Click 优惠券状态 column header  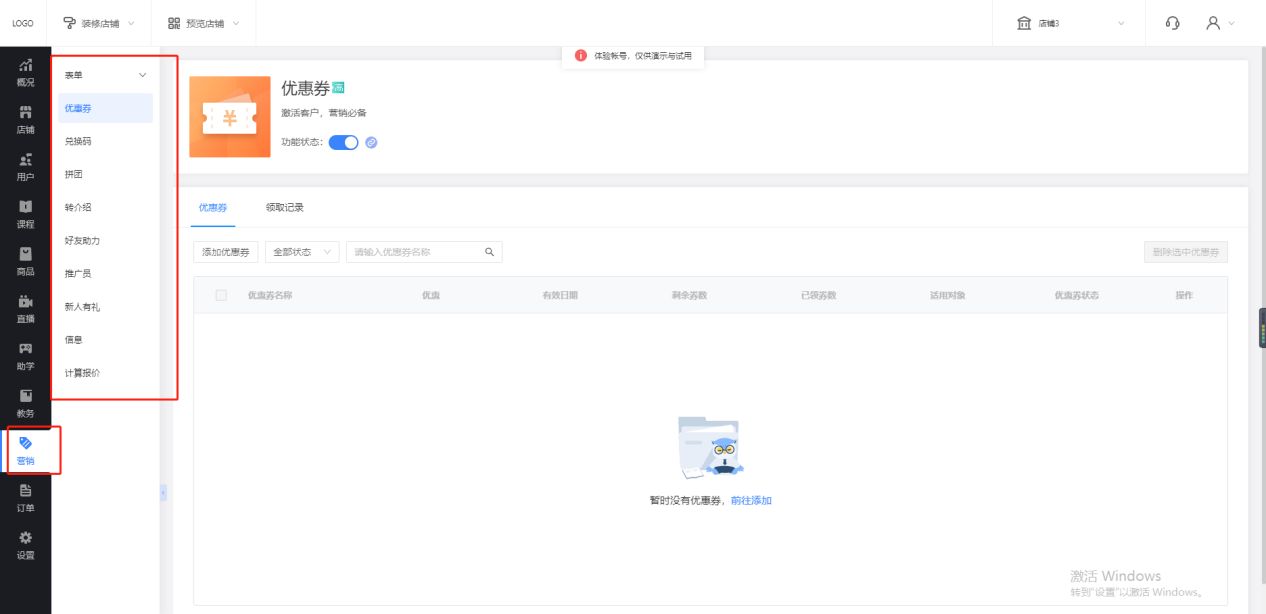[x=1077, y=295]
